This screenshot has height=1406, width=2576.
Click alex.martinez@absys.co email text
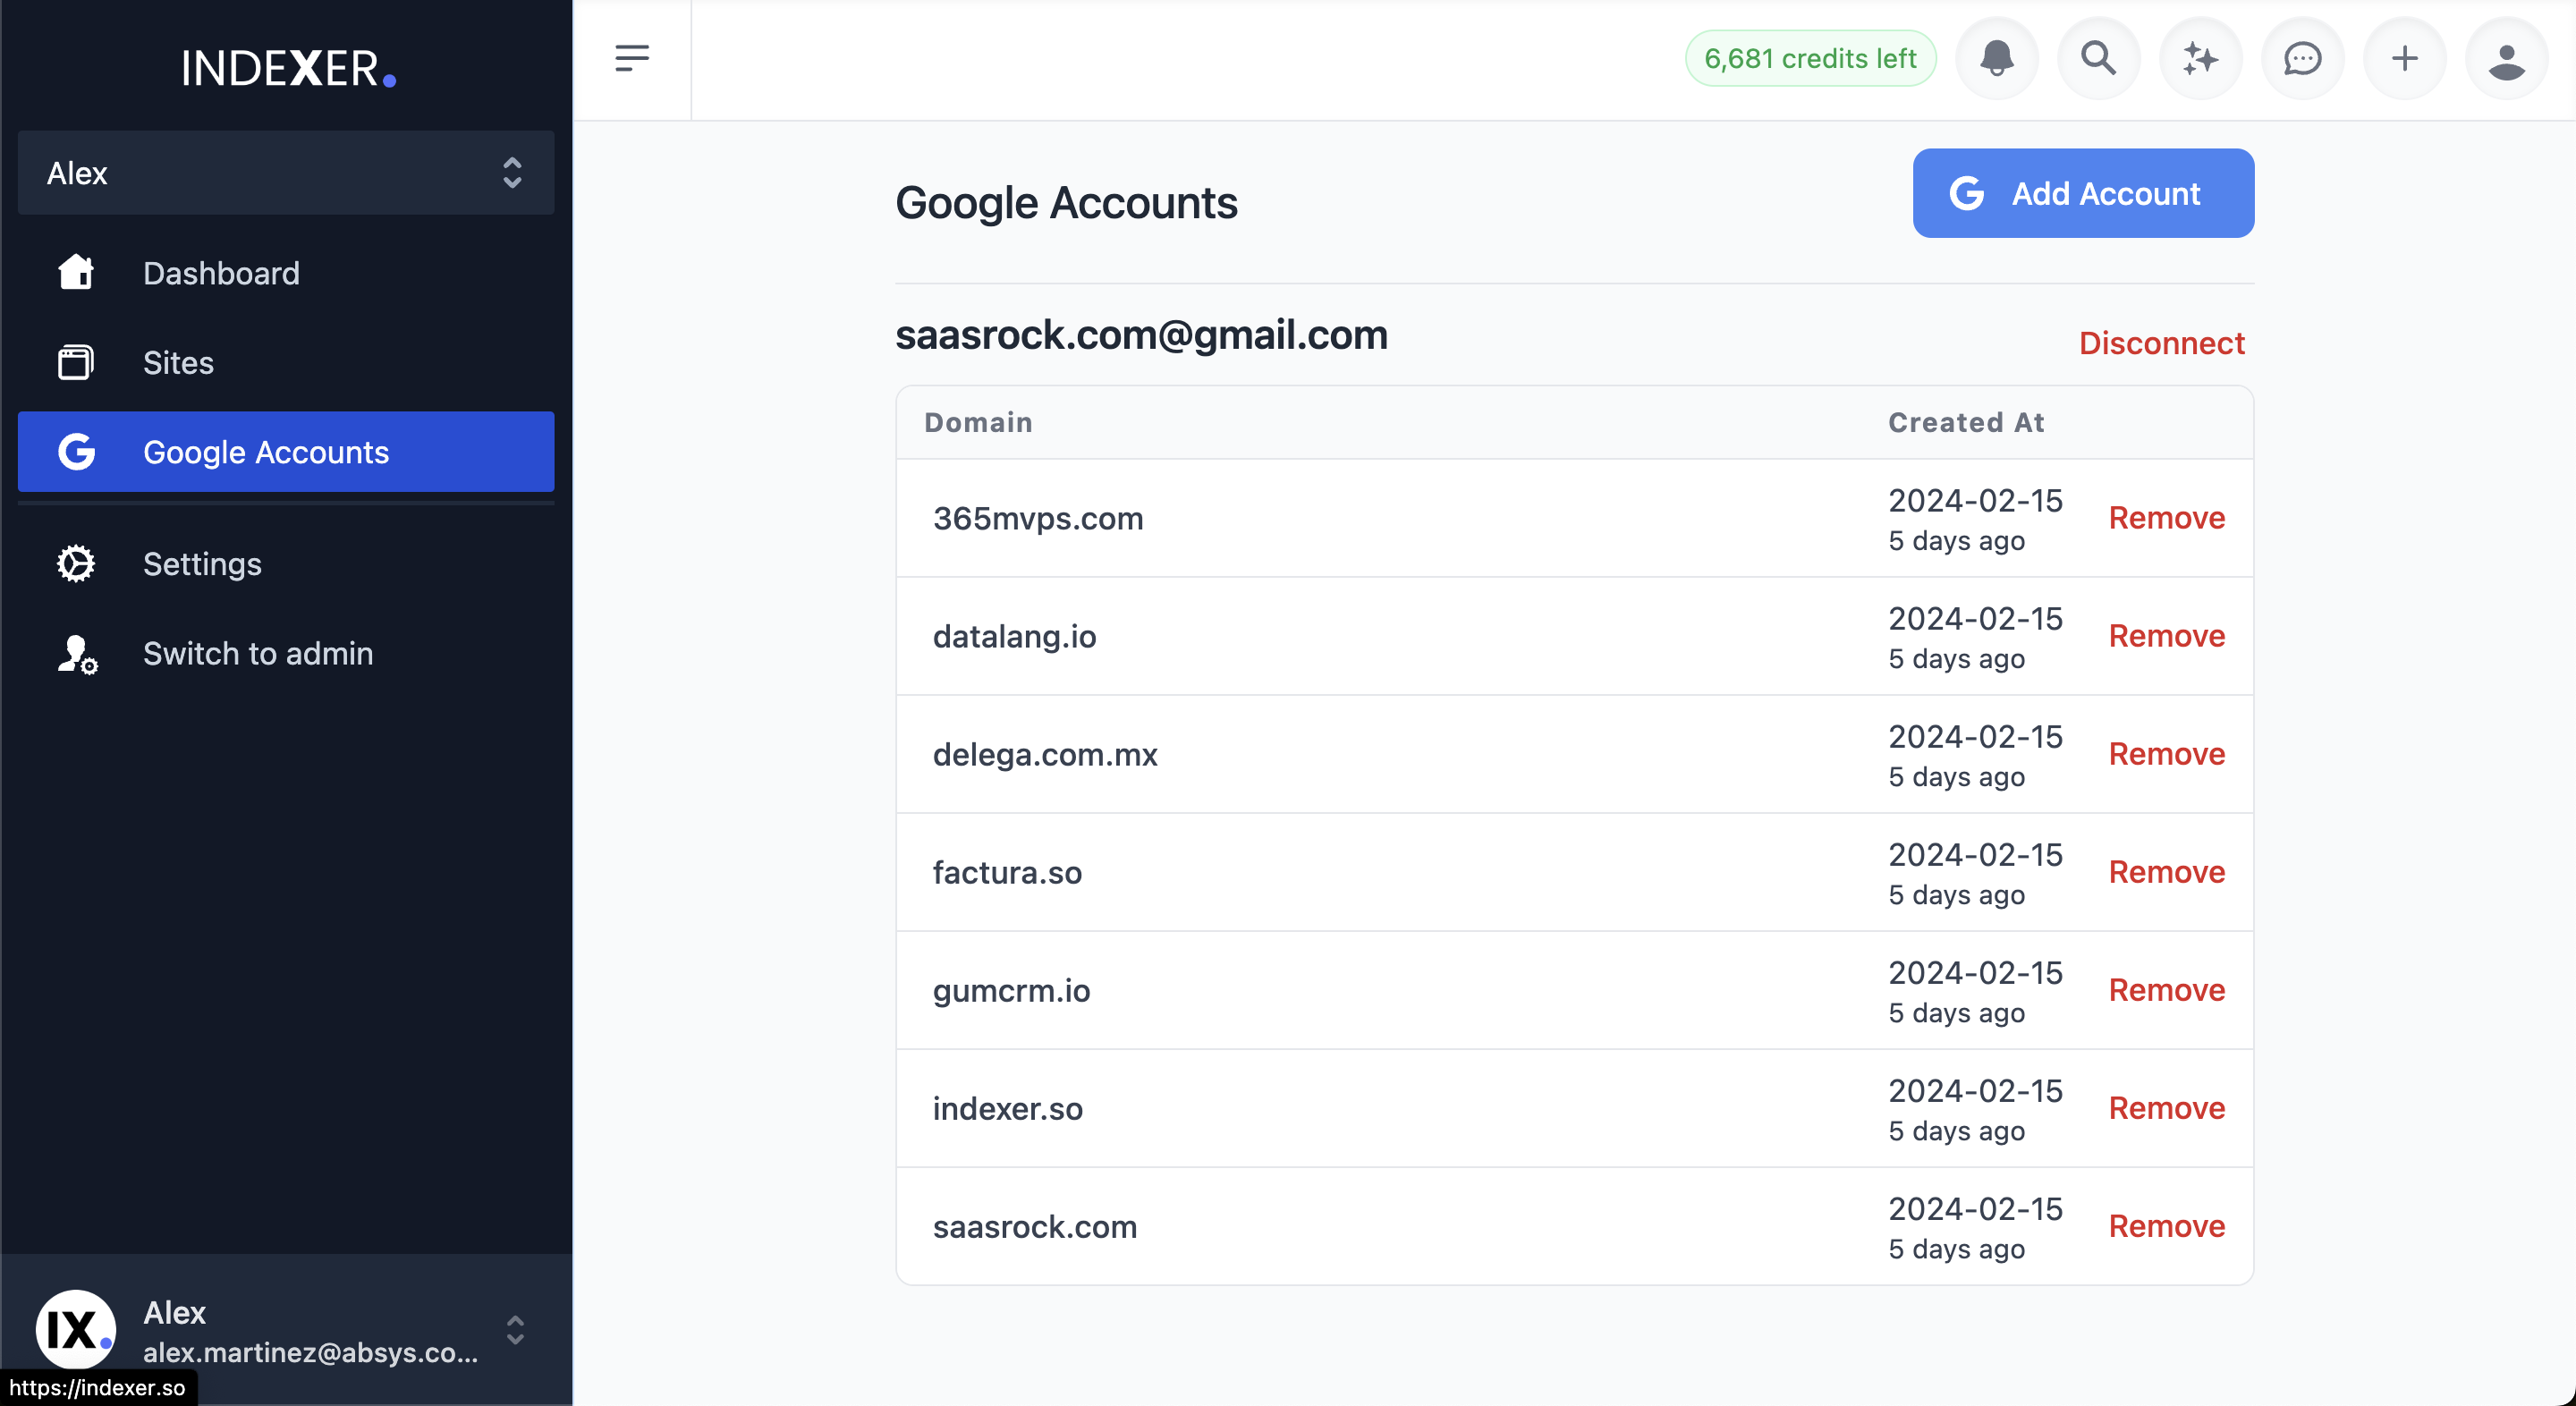[x=310, y=1352]
